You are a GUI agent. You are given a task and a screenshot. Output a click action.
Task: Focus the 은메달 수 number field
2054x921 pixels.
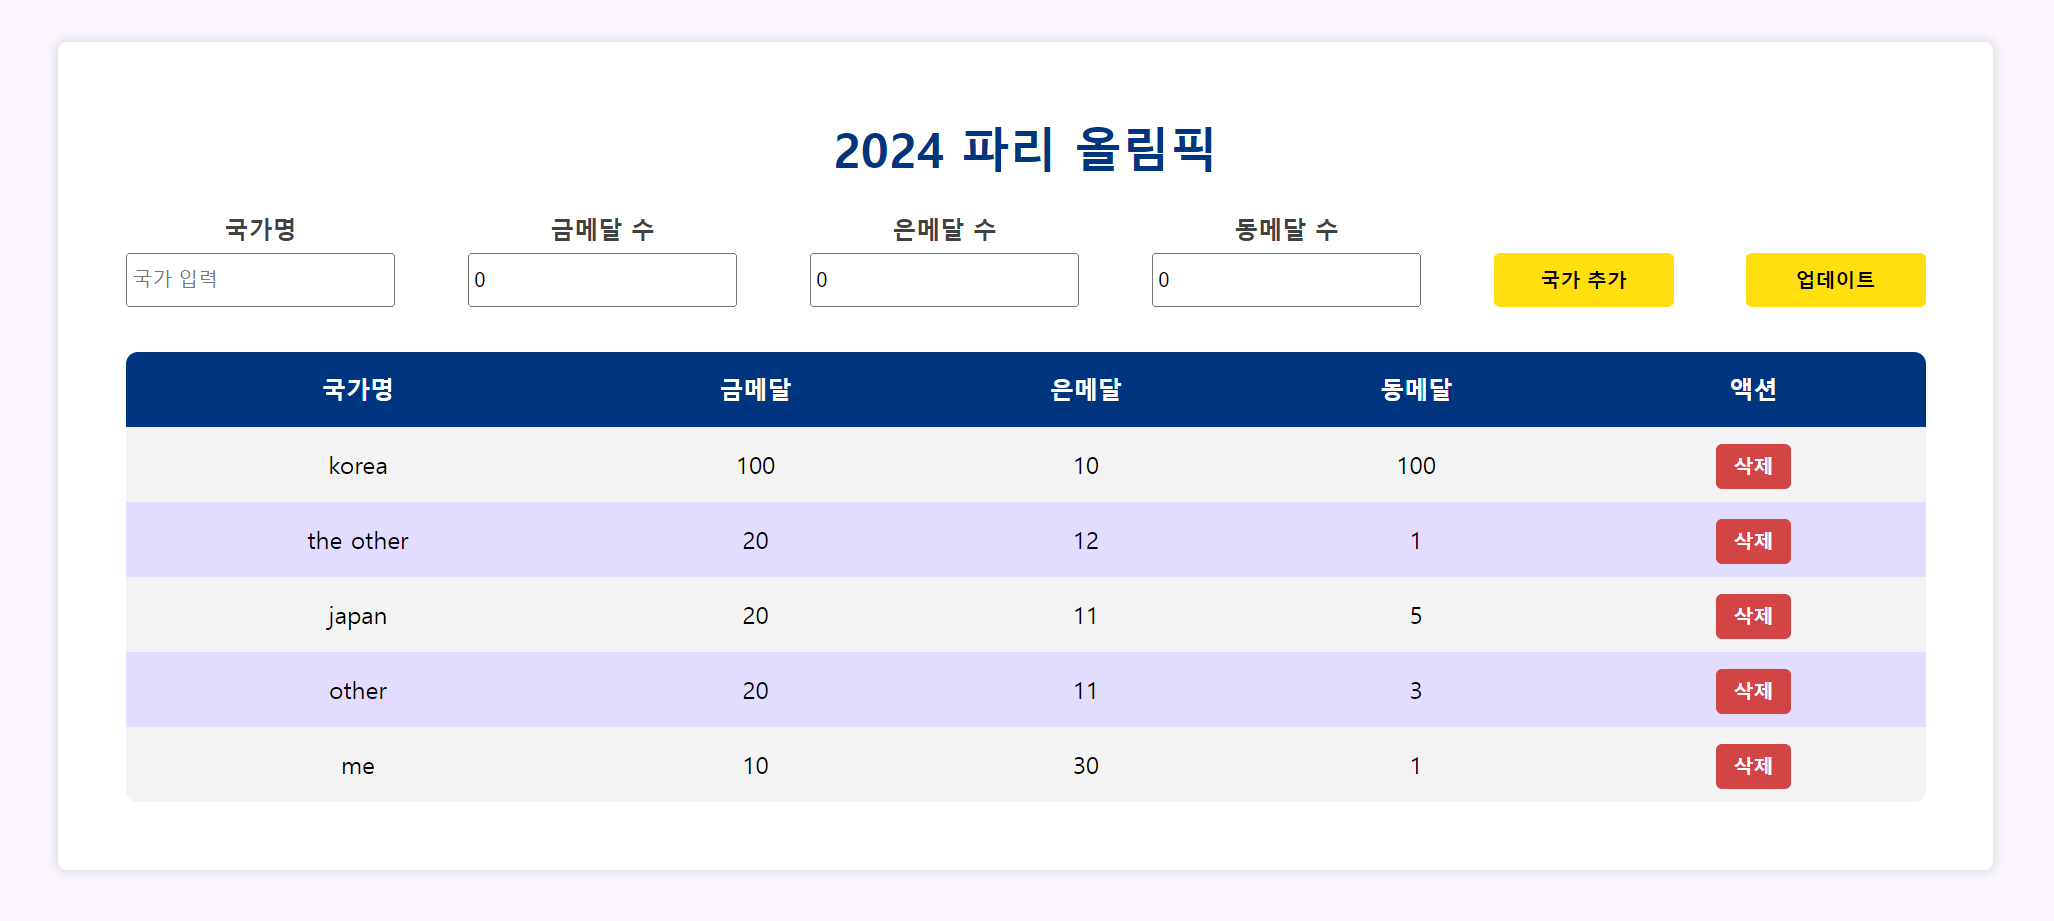944,280
